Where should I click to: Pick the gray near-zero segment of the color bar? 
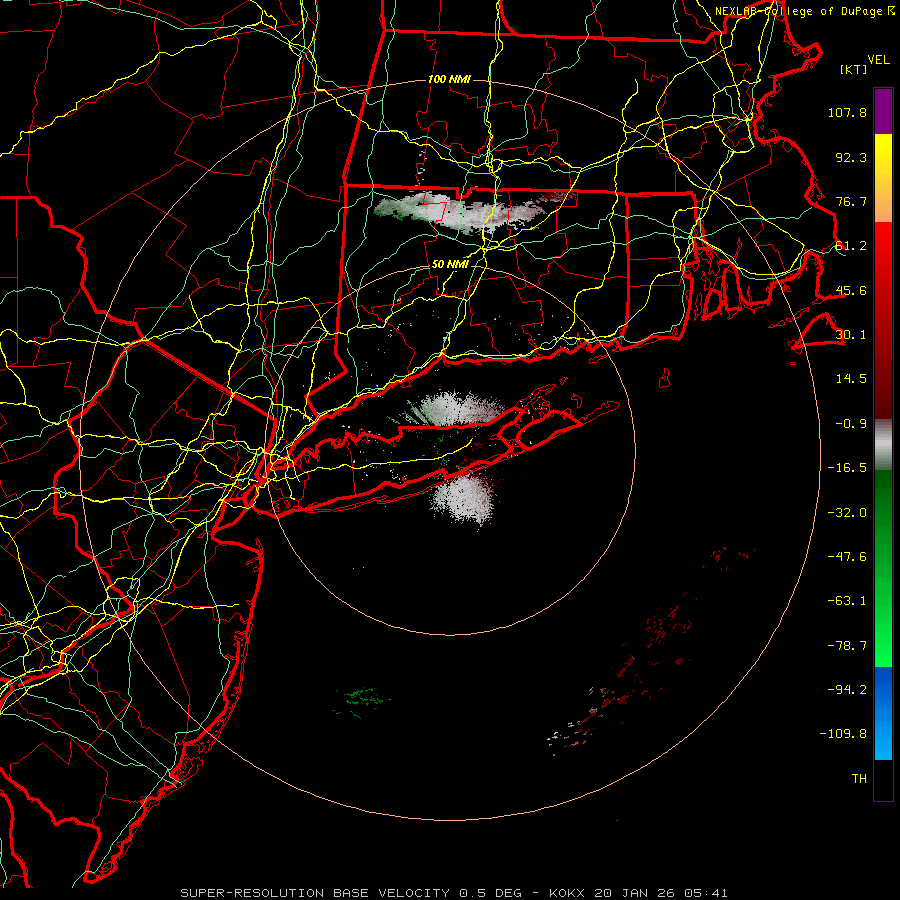tap(883, 443)
